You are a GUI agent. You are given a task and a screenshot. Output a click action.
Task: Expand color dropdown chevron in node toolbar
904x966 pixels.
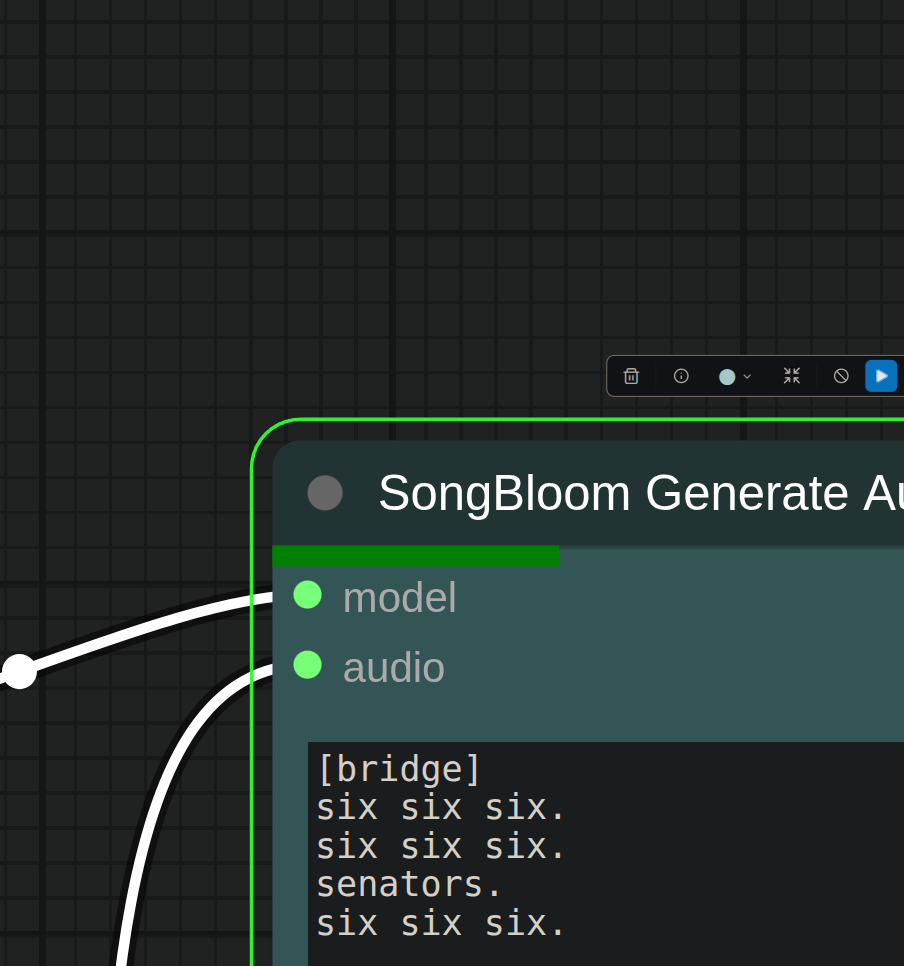point(747,376)
